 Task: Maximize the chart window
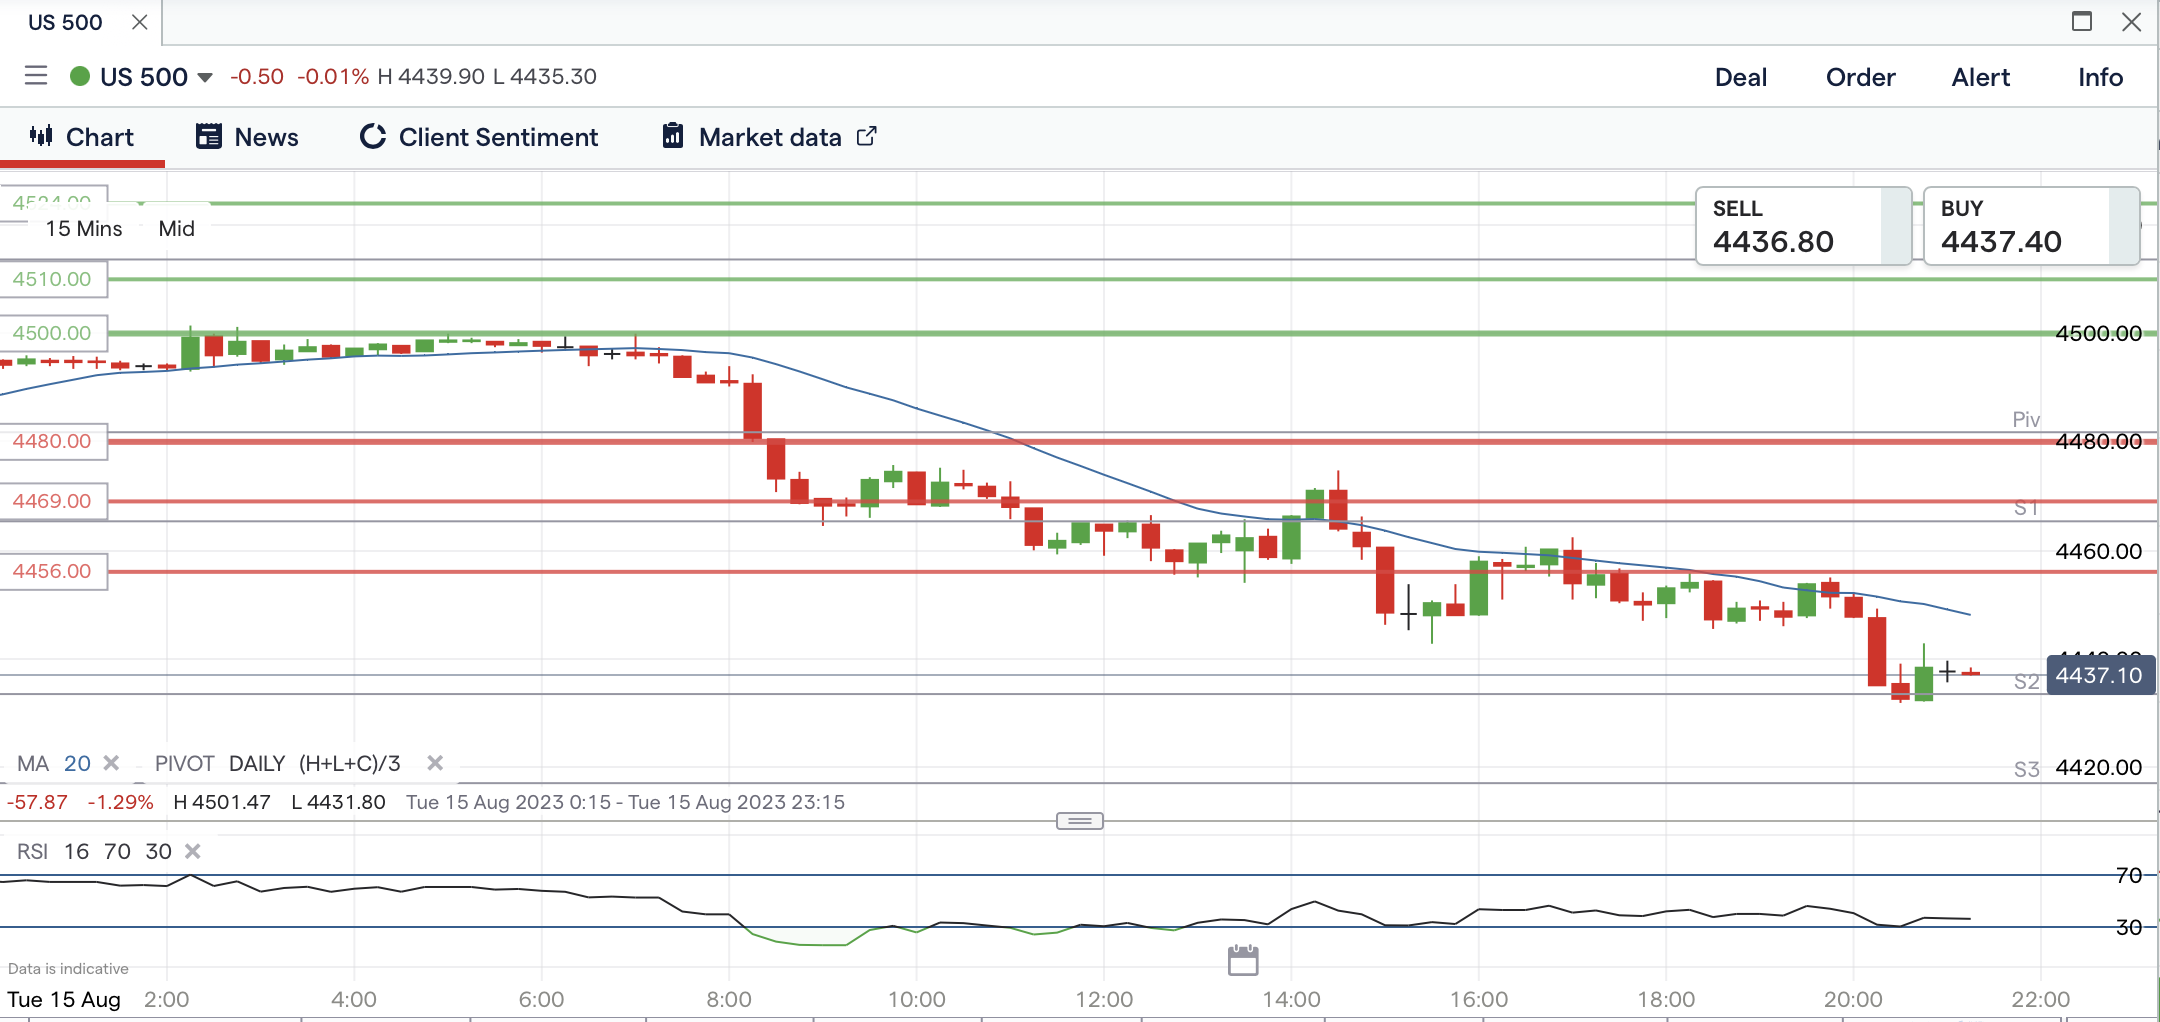[x=2082, y=21]
